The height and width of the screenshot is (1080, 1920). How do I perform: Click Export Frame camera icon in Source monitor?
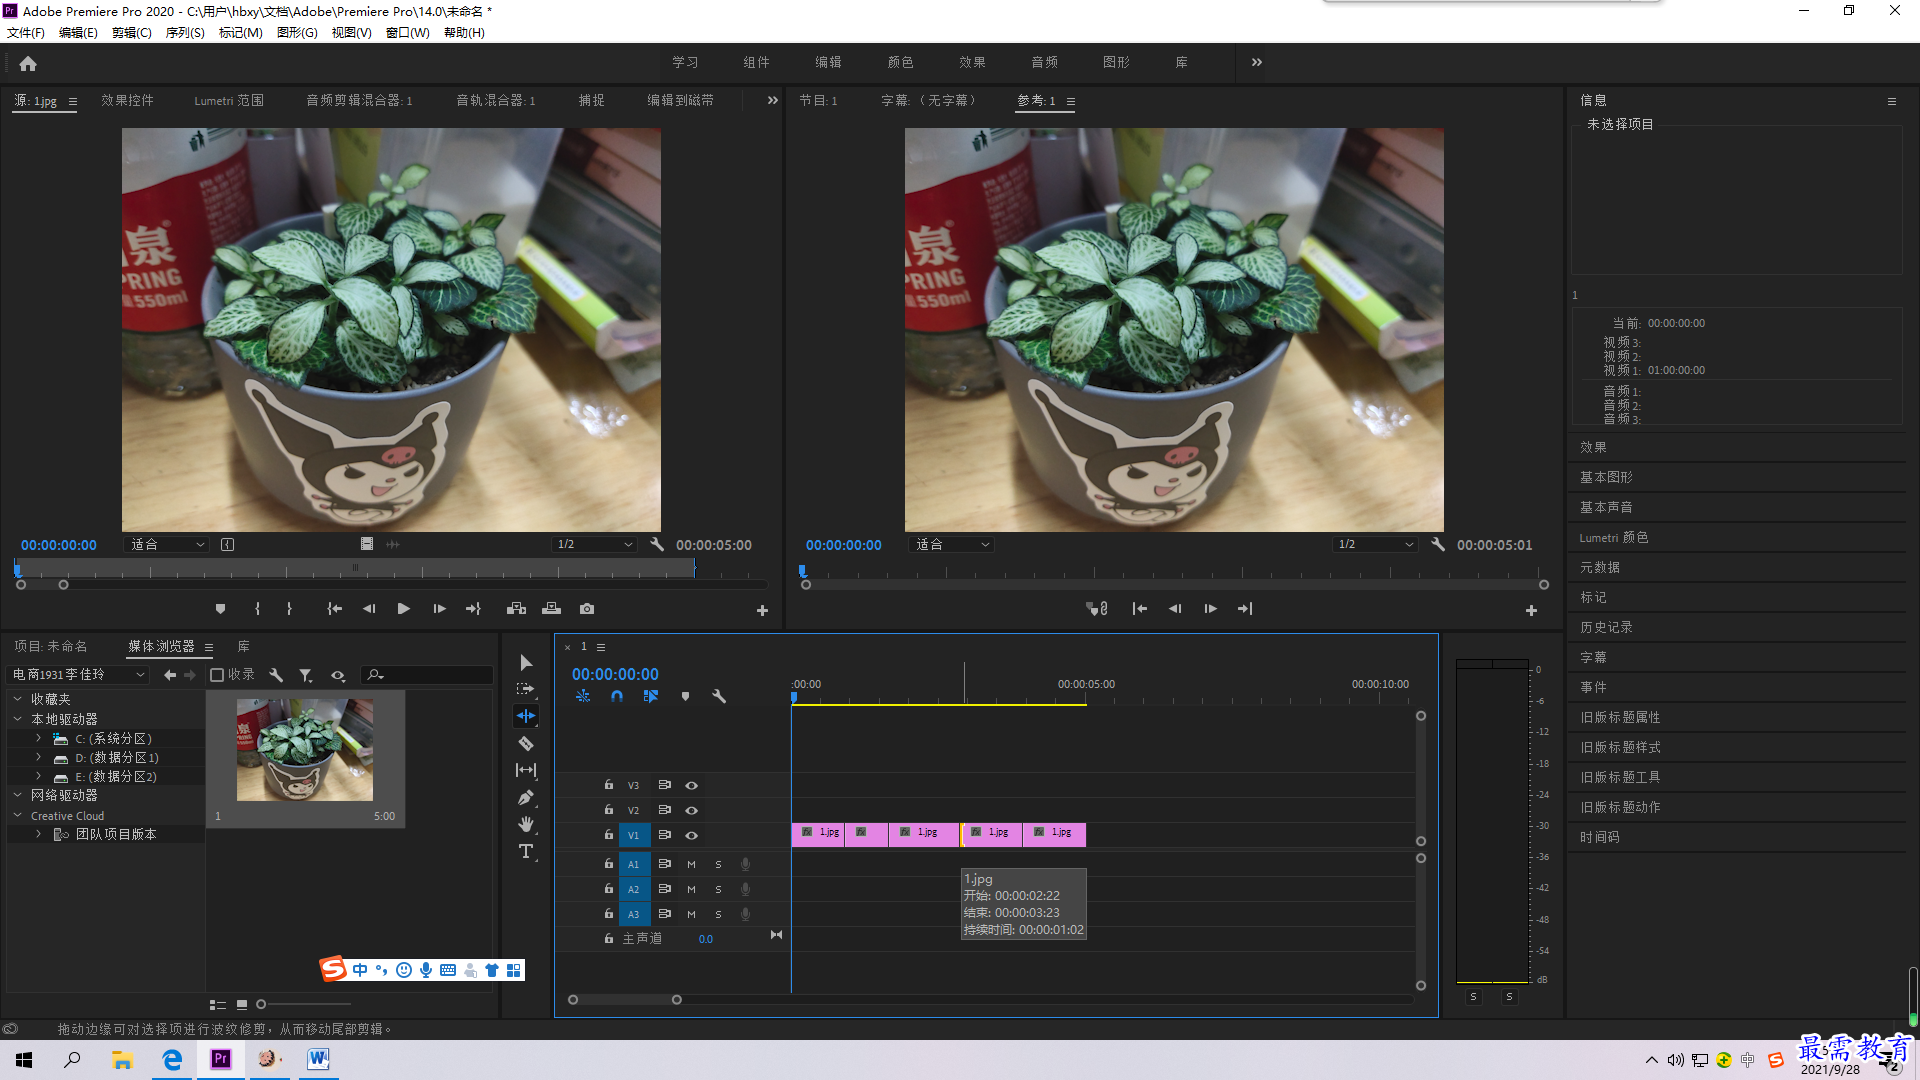click(x=587, y=609)
